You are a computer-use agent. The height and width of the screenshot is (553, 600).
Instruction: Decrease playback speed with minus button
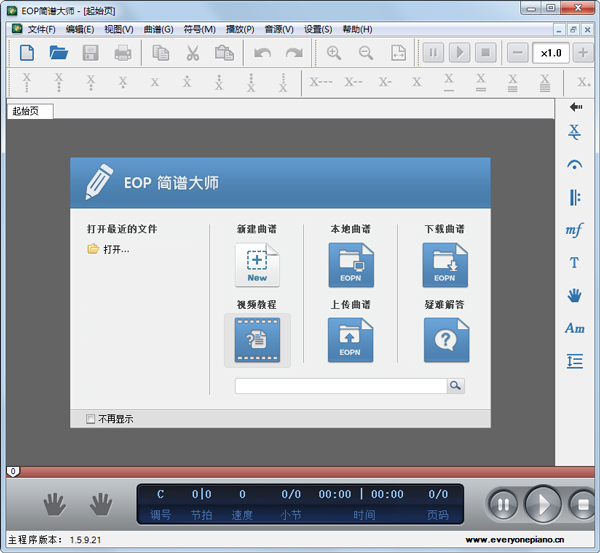click(x=518, y=52)
